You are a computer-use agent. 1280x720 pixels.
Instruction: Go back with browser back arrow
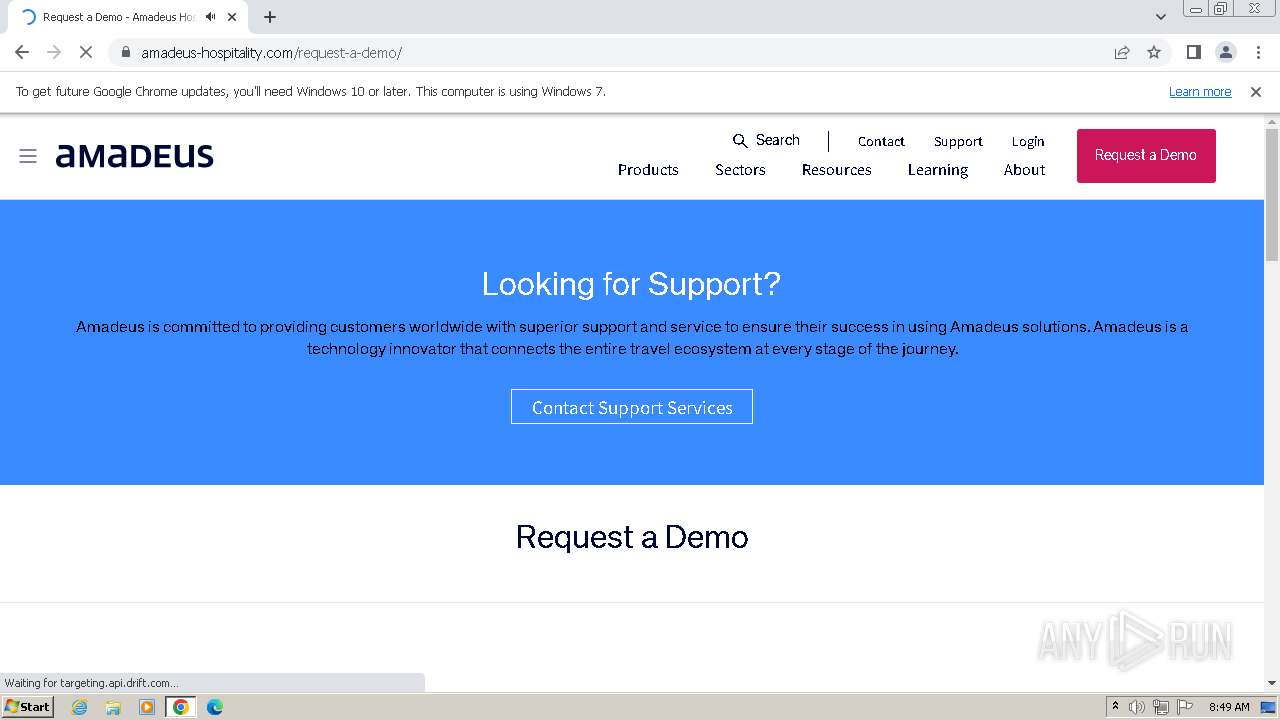coord(22,52)
